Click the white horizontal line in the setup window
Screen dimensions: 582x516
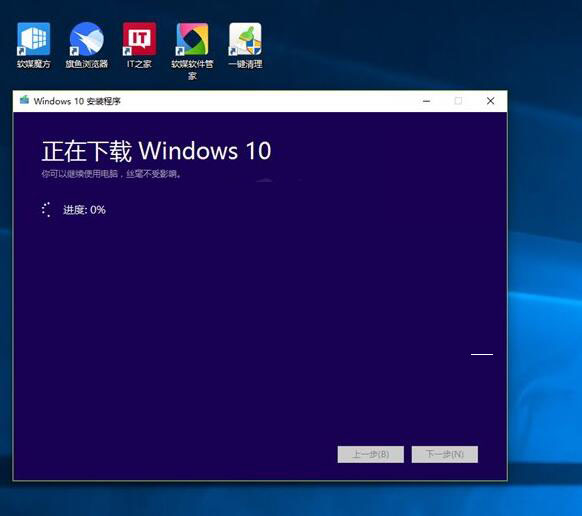tap(482, 355)
